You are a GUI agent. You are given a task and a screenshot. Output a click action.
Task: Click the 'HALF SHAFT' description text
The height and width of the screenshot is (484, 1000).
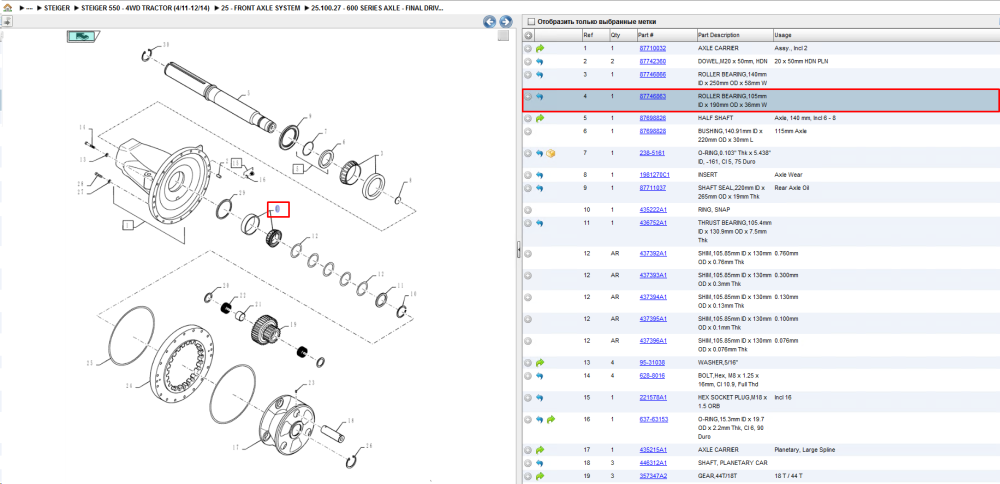coord(715,118)
